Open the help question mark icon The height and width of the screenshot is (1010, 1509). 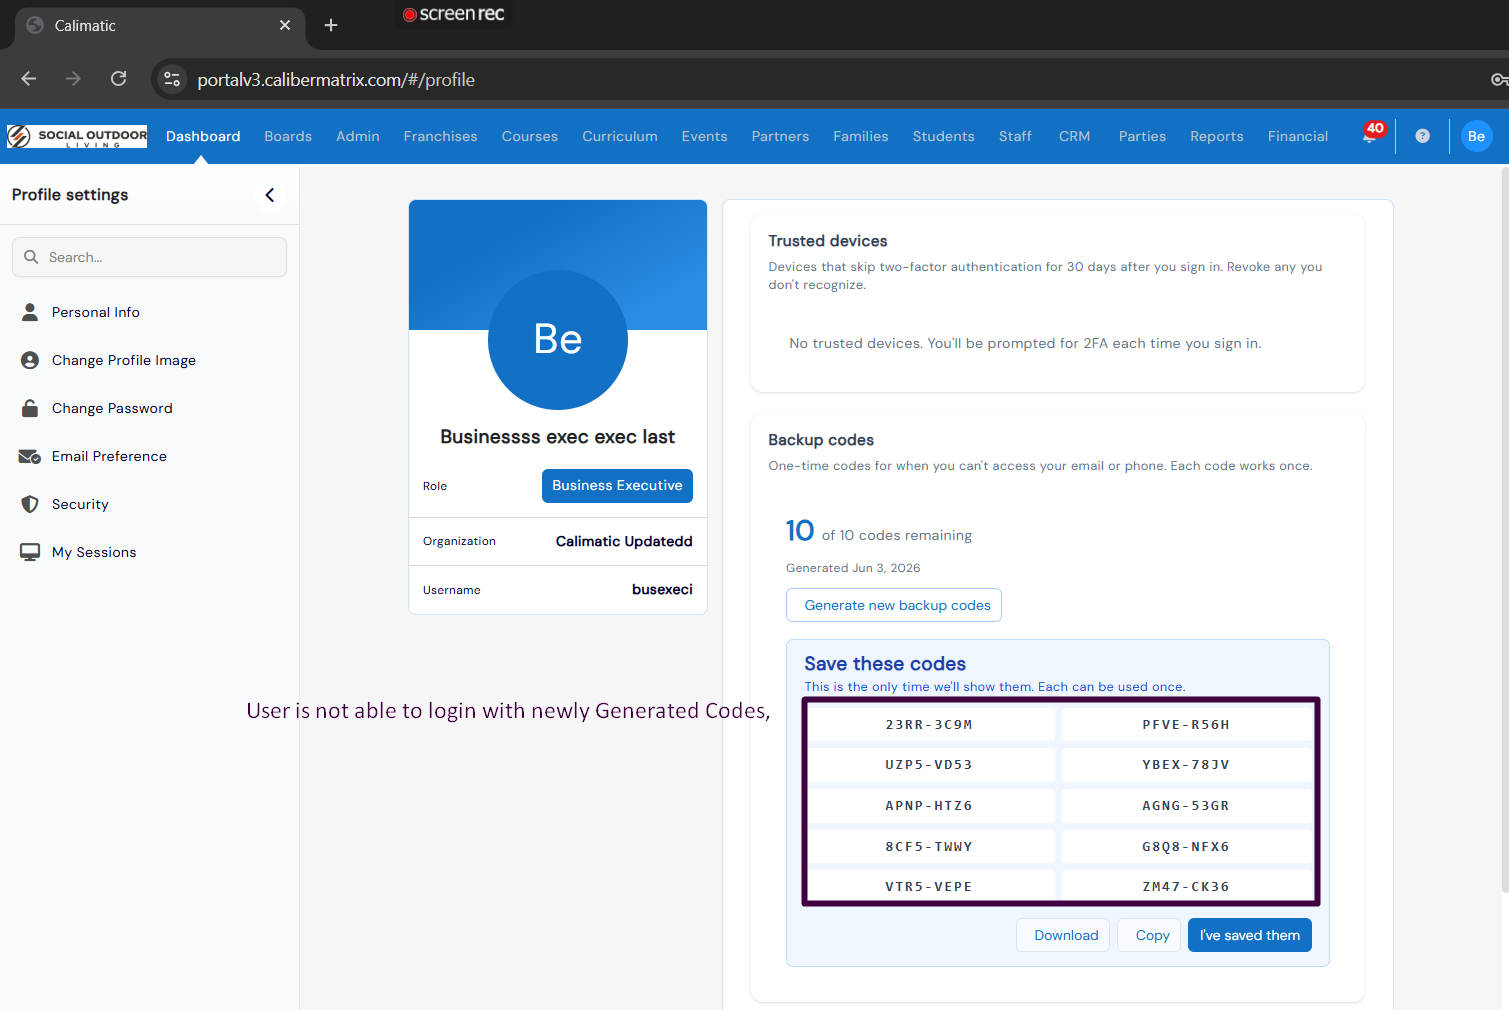(1422, 136)
